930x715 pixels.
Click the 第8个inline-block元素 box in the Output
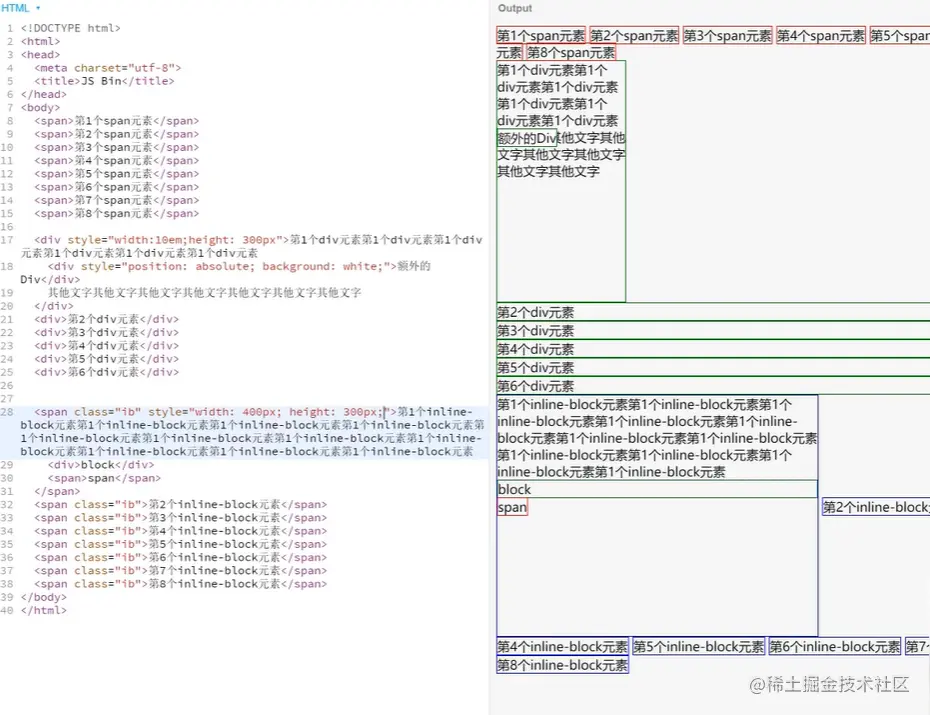pos(562,665)
